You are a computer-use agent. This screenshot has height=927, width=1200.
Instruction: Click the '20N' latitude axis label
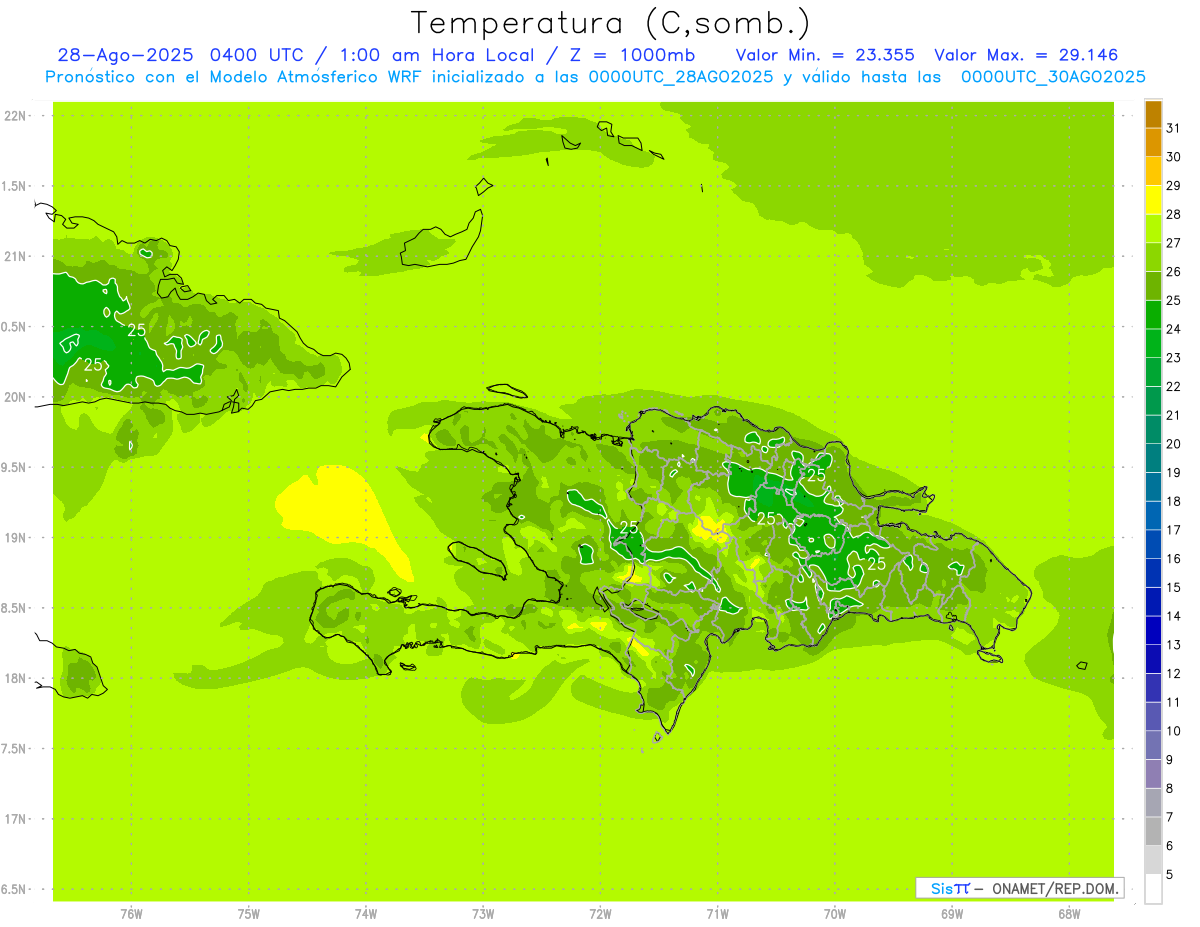(x=15, y=397)
